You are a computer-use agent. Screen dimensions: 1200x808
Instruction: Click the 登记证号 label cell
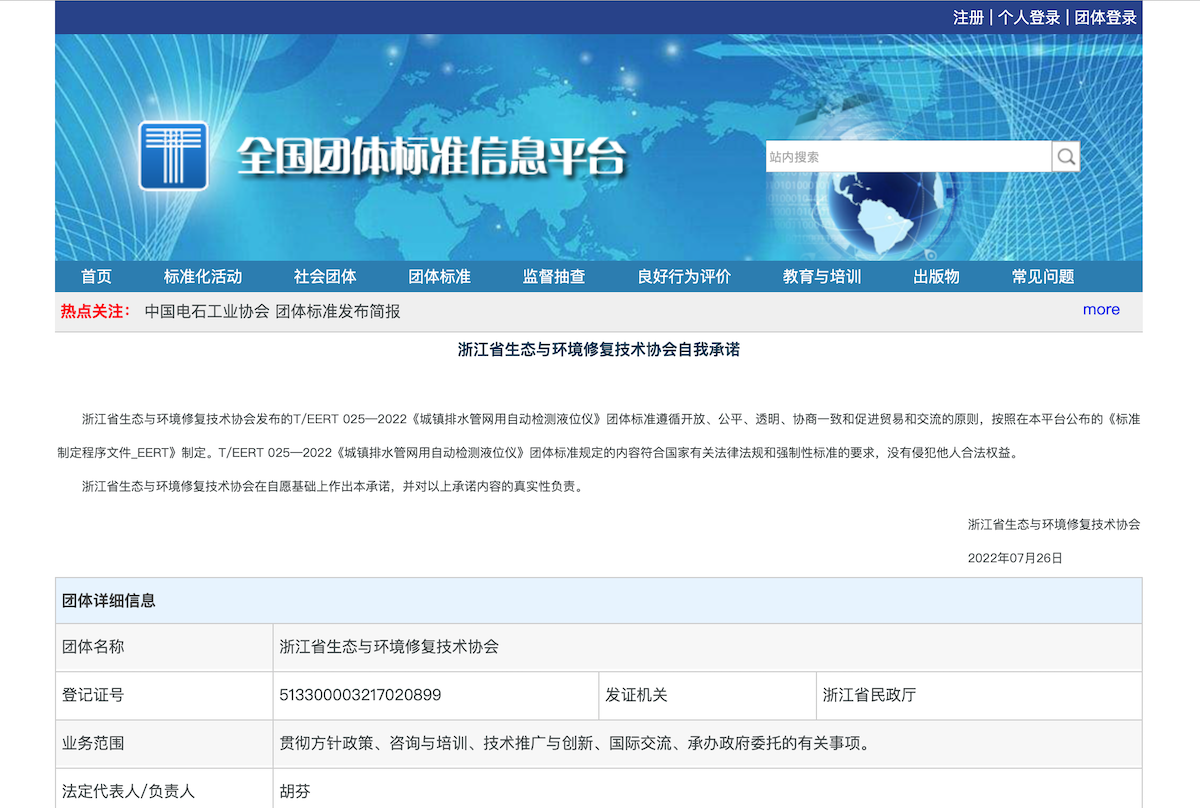click(164, 695)
